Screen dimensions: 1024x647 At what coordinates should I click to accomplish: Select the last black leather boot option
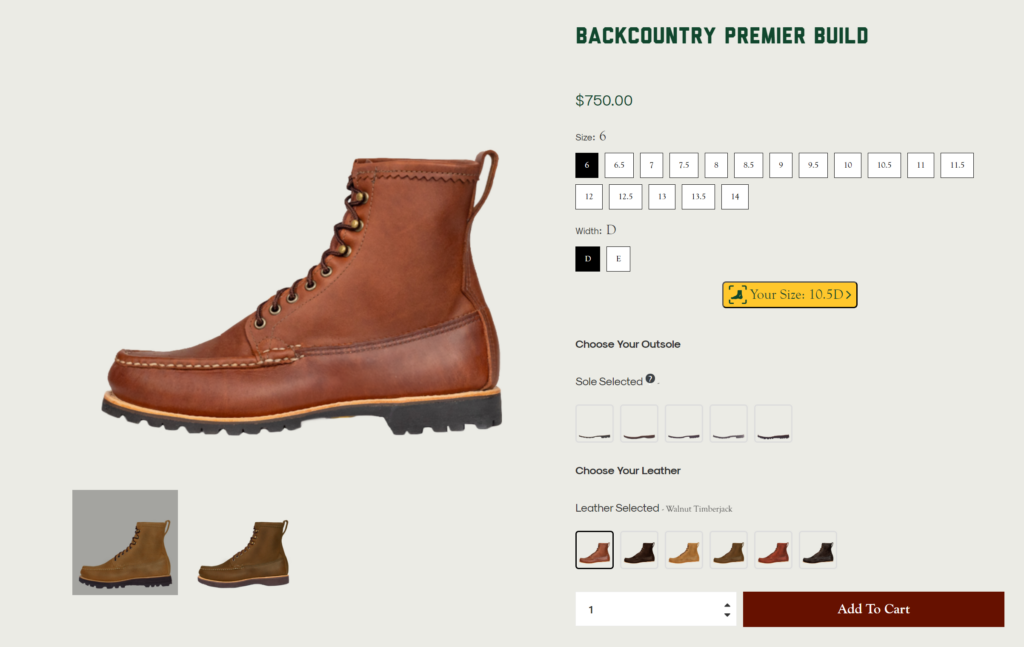point(818,549)
